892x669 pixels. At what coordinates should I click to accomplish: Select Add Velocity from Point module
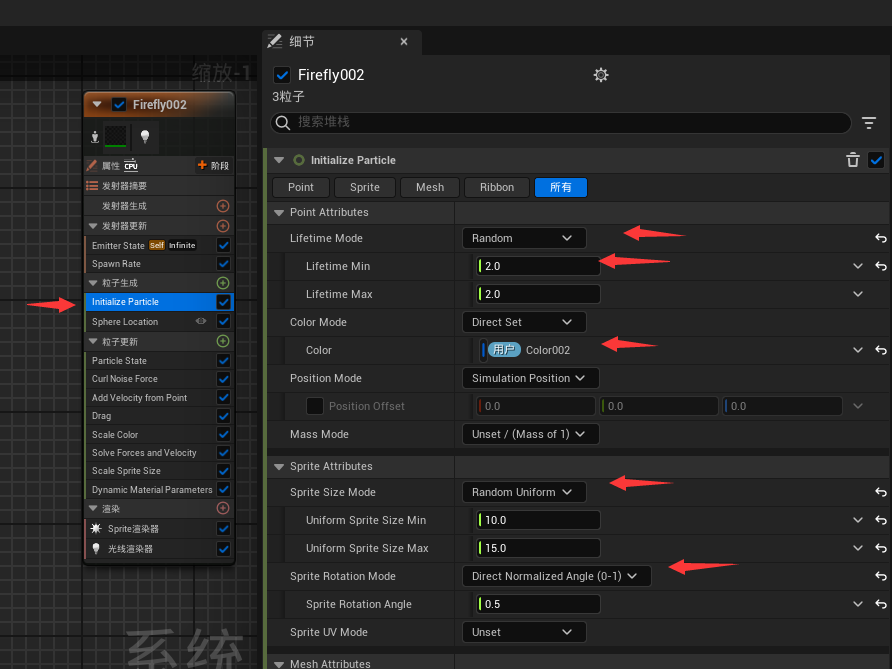(139, 398)
